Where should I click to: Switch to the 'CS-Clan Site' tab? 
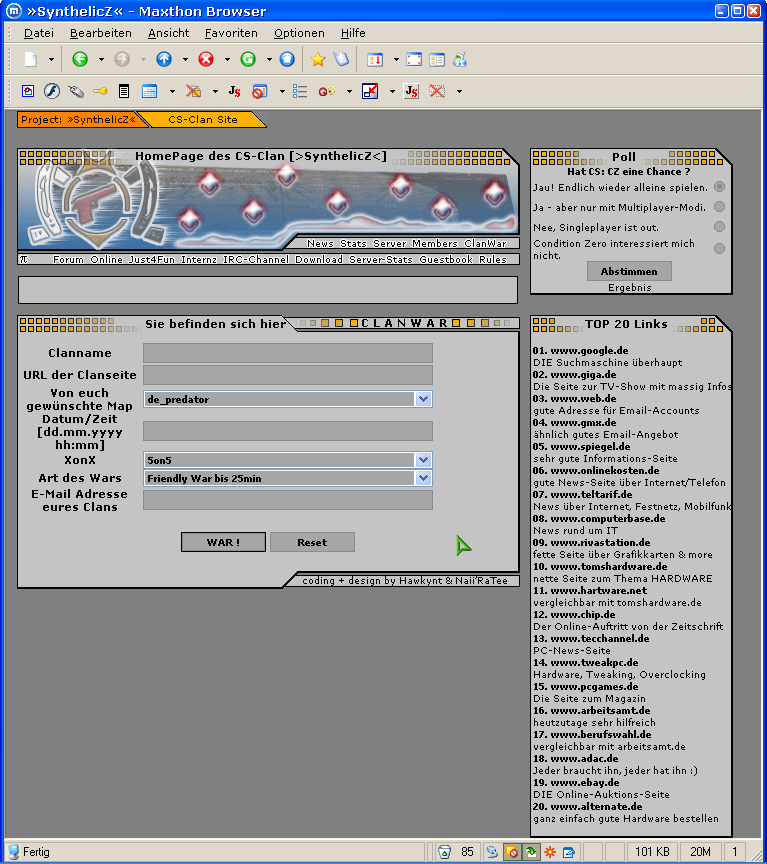coord(203,120)
